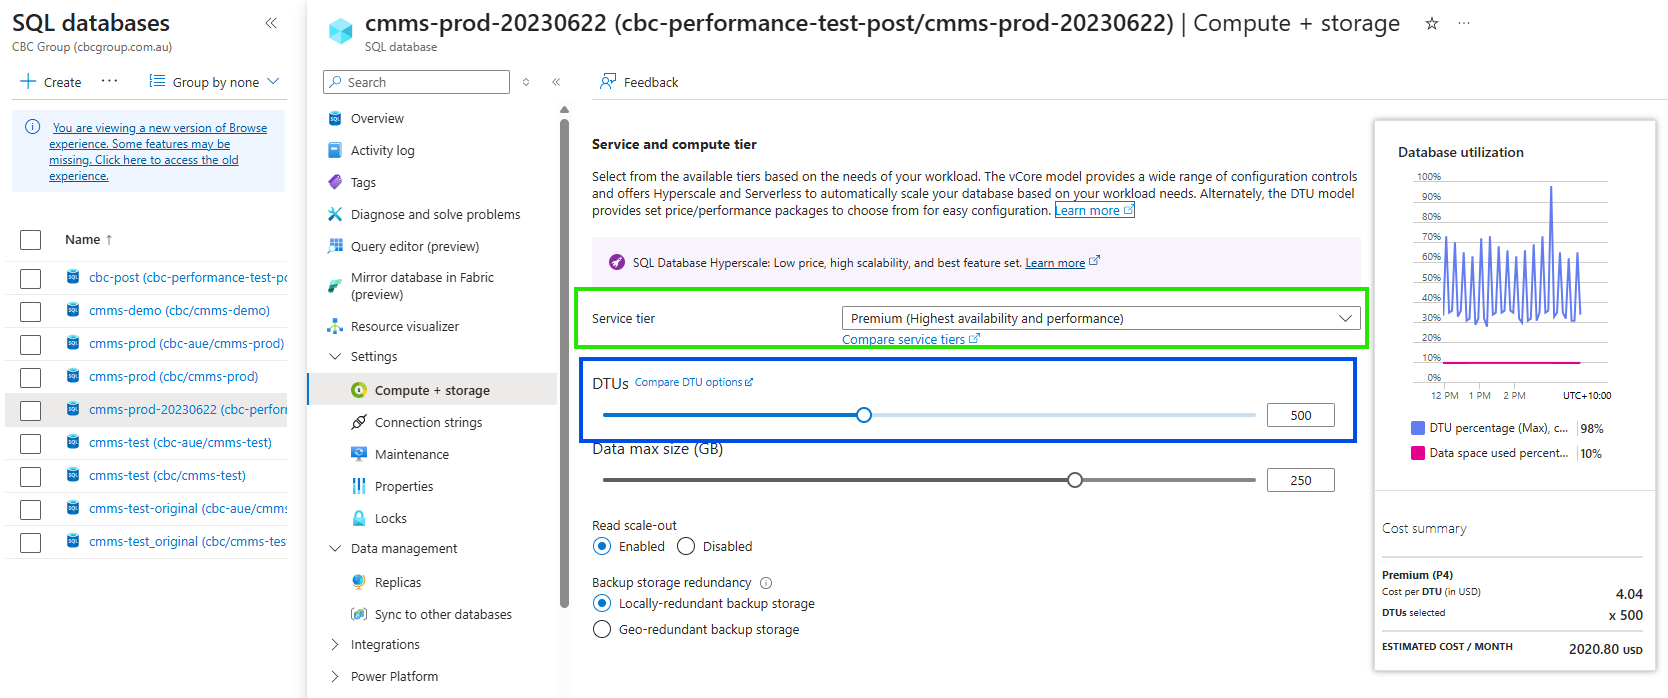
Task: Click the Compare service tiers link
Action: [904, 340]
